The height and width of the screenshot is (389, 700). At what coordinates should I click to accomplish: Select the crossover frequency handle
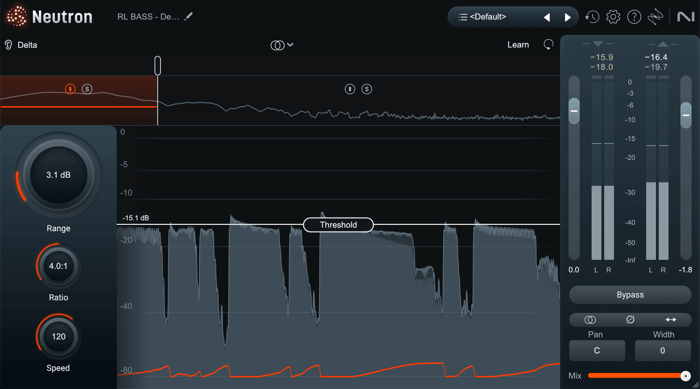(158, 66)
